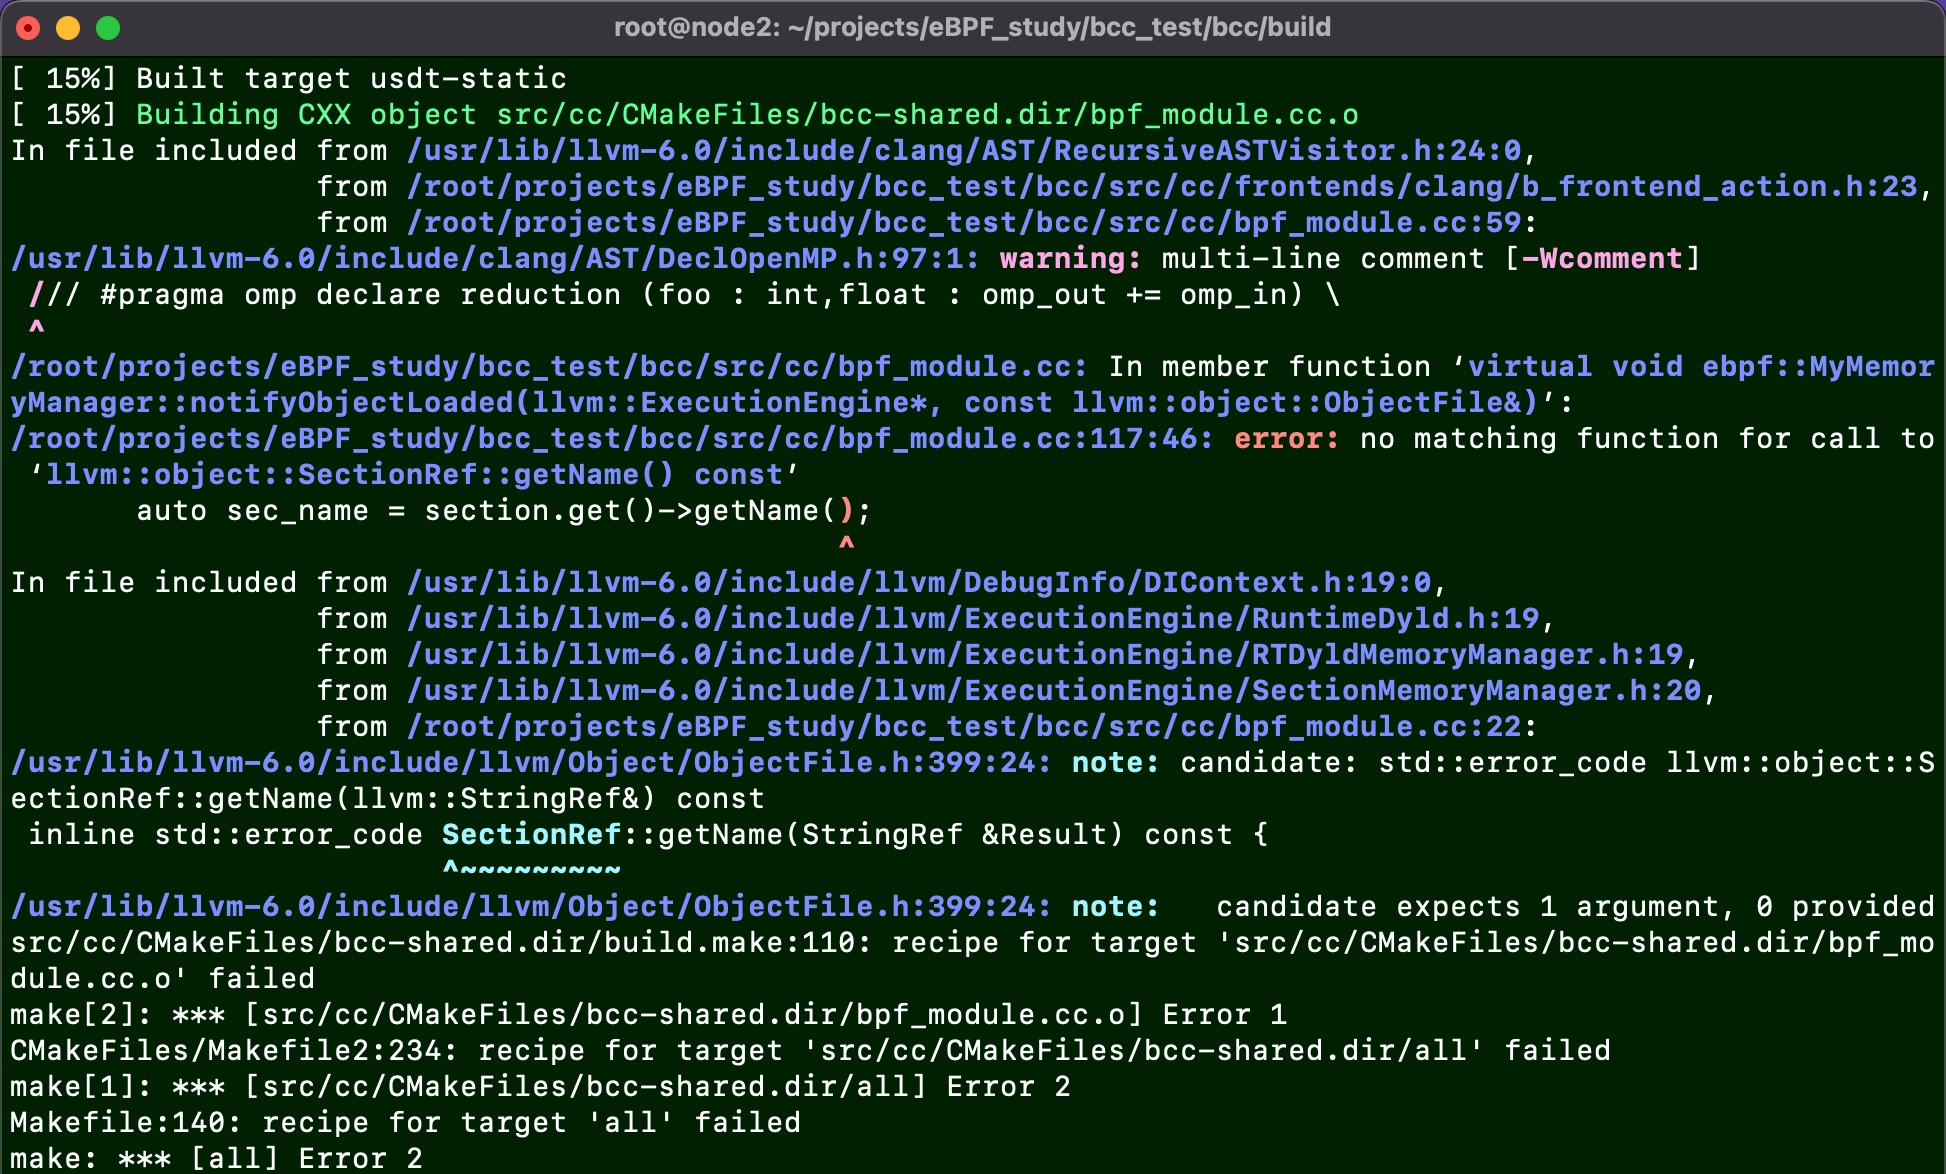Viewport: 1946px width, 1174px height.
Task: Click bpf_module.cc:117:46 path
Action: [612, 438]
